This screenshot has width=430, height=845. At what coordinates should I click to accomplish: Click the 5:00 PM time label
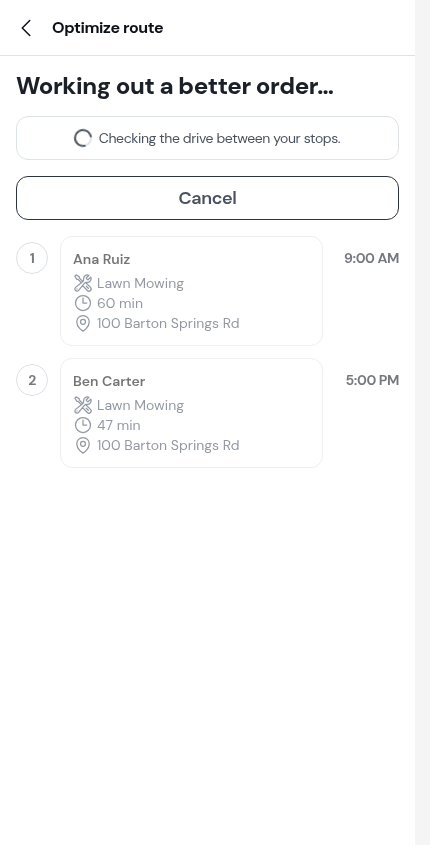coord(372,380)
